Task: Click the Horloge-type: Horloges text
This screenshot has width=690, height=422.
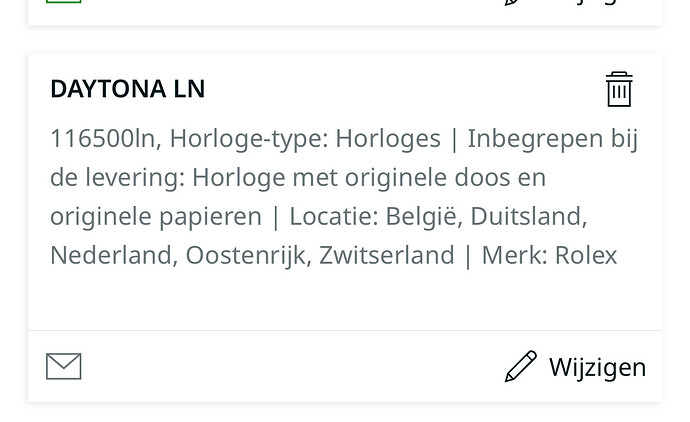Action: (x=305, y=139)
